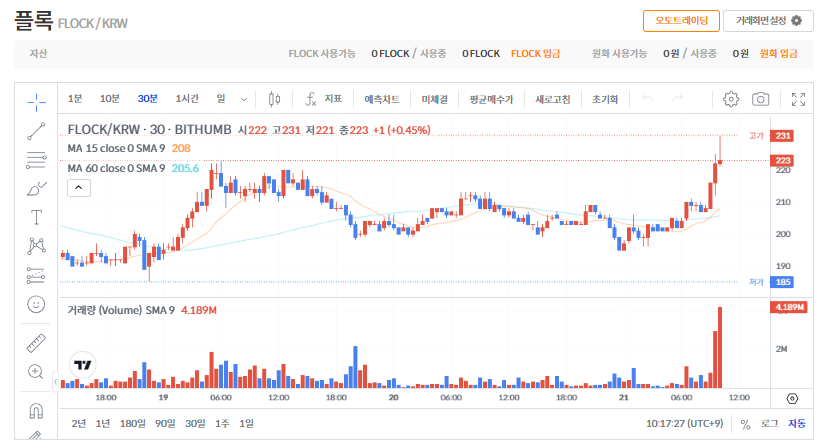Redo the last chart action

(677, 99)
